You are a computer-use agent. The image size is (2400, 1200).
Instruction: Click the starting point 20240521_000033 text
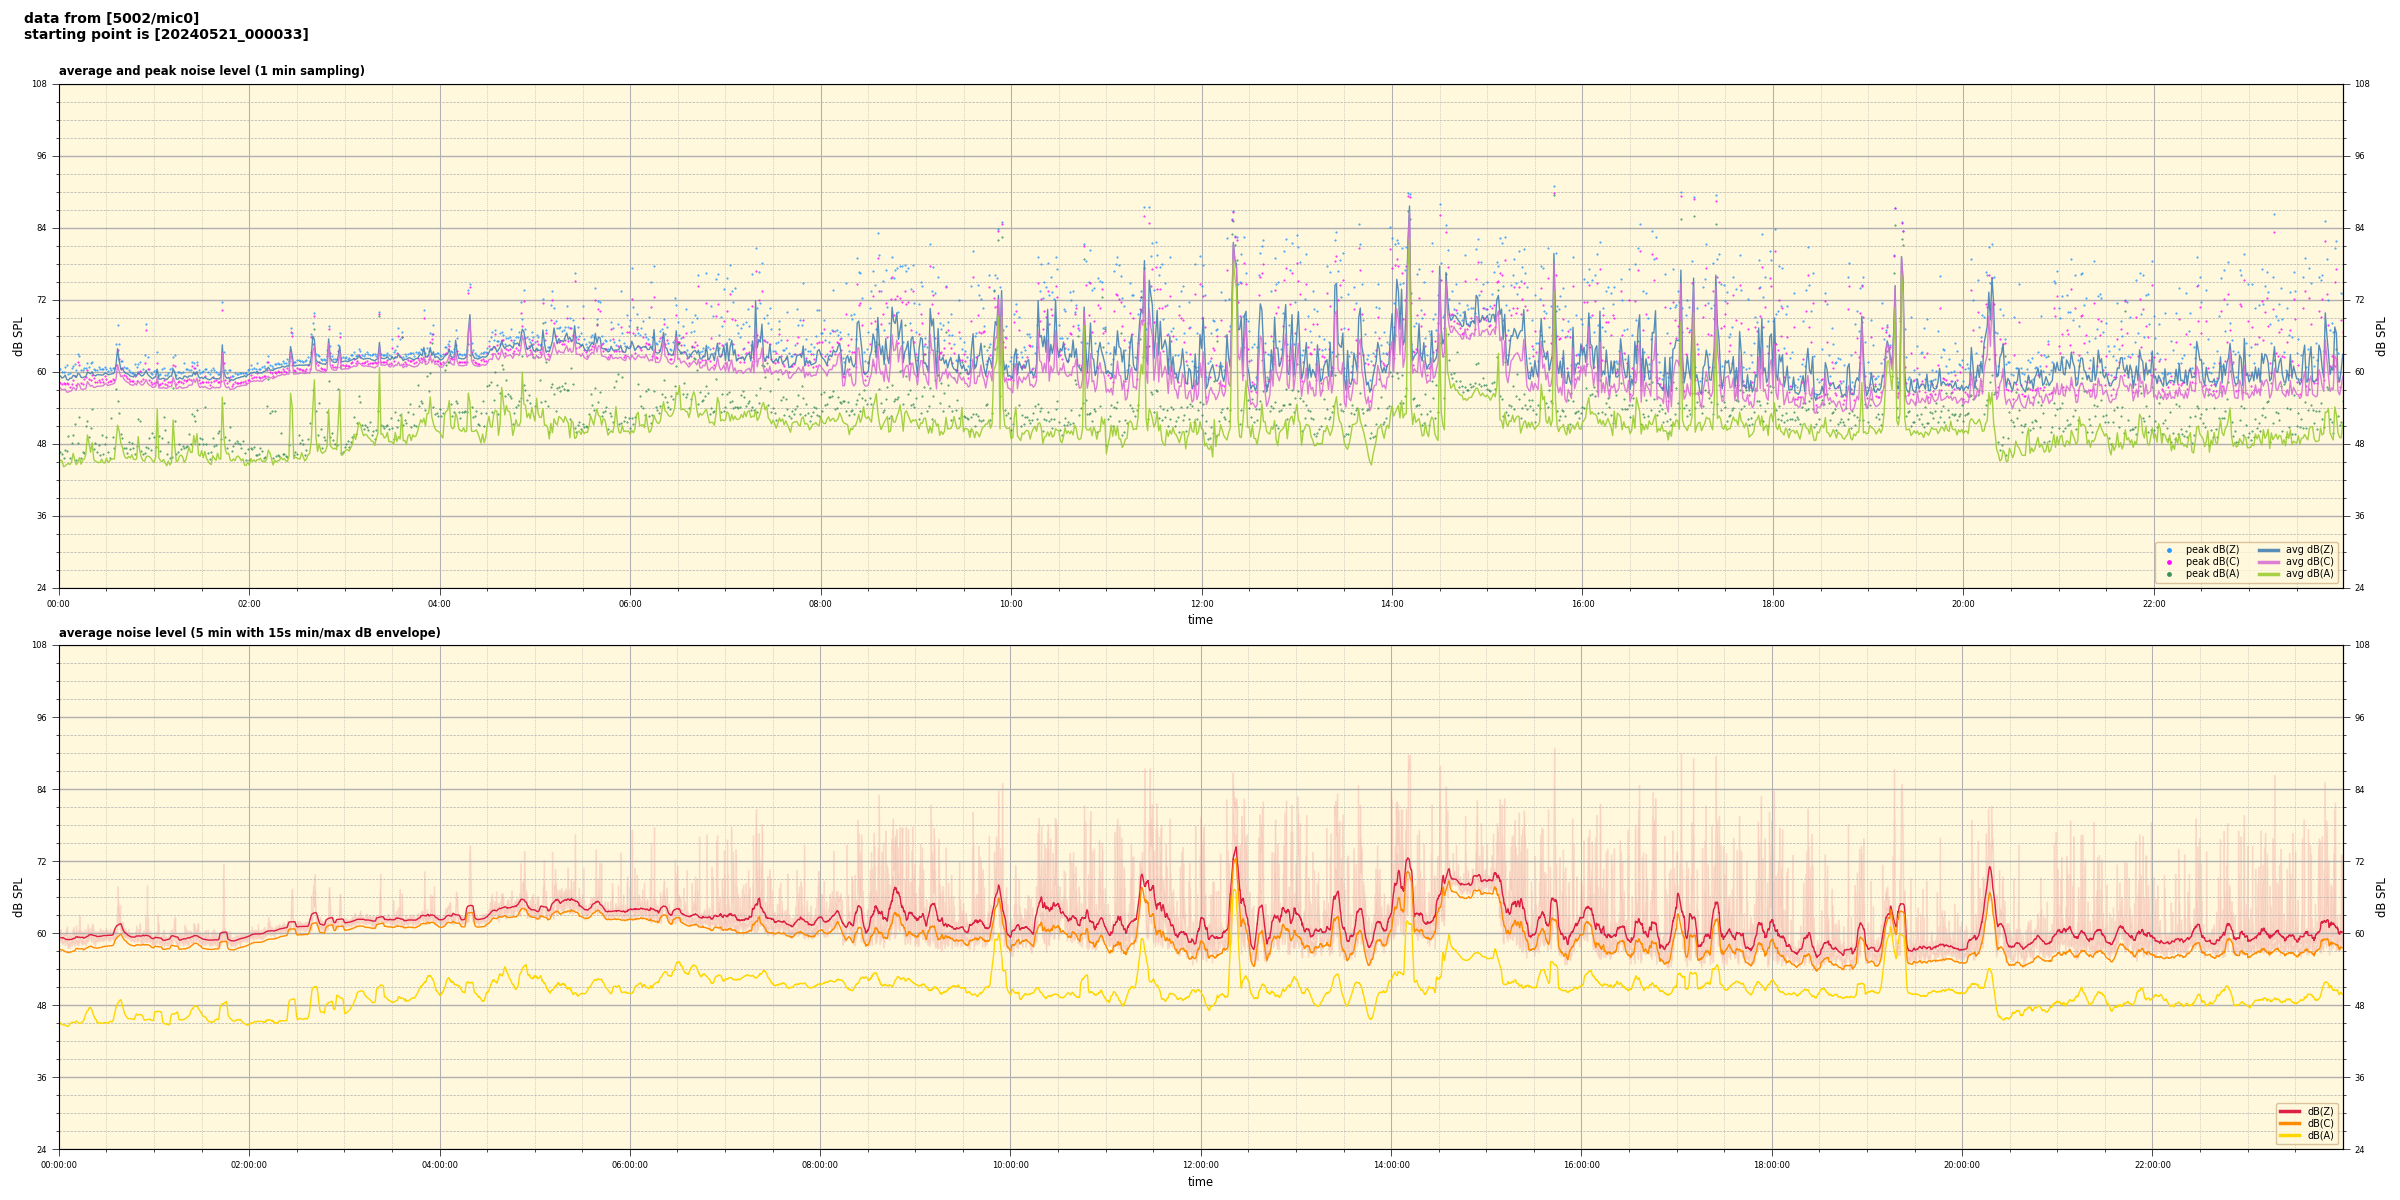[166, 34]
